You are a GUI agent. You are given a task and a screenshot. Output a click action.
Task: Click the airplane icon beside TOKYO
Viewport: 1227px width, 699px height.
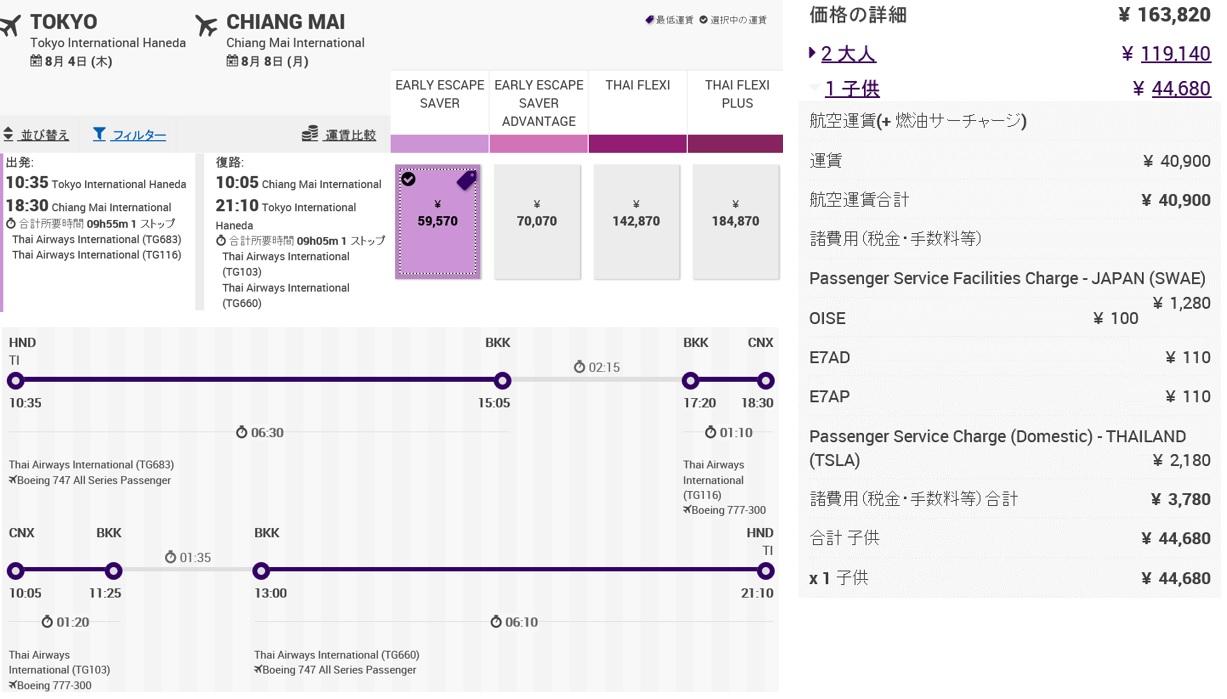tap(11, 26)
